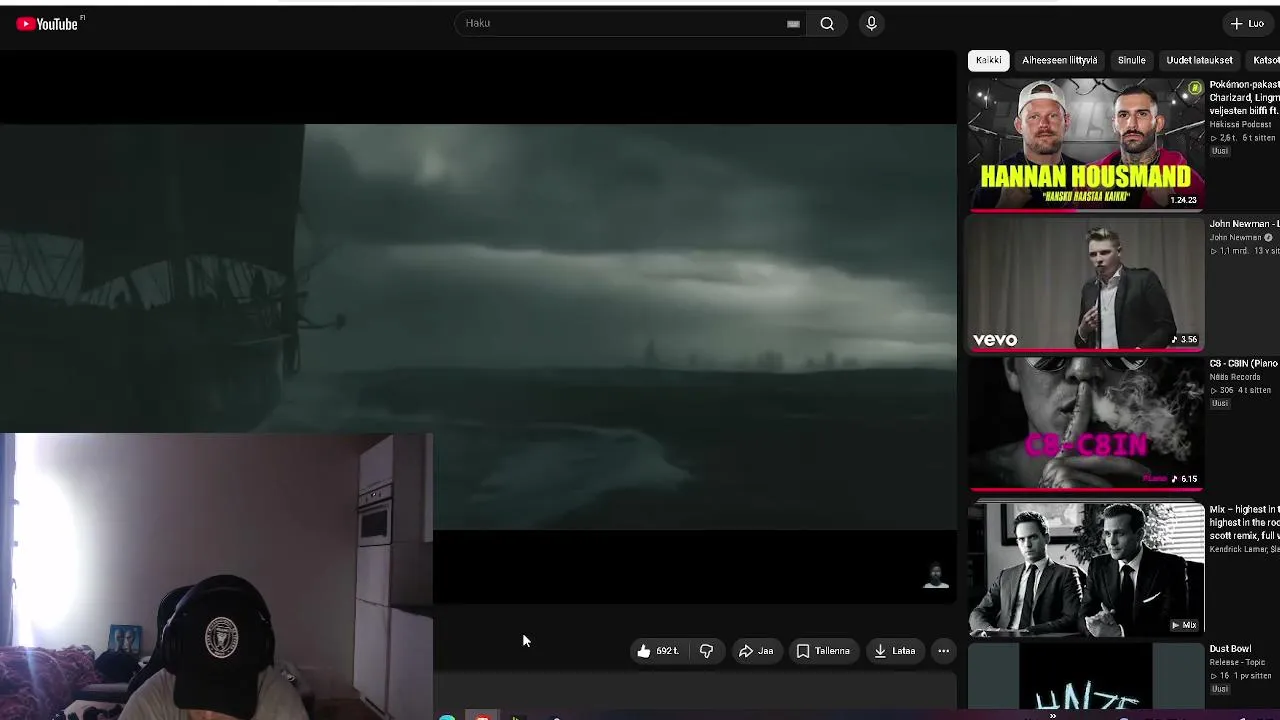Click the Release - Topic channel name

pyautogui.click(x=1237, y=662)
